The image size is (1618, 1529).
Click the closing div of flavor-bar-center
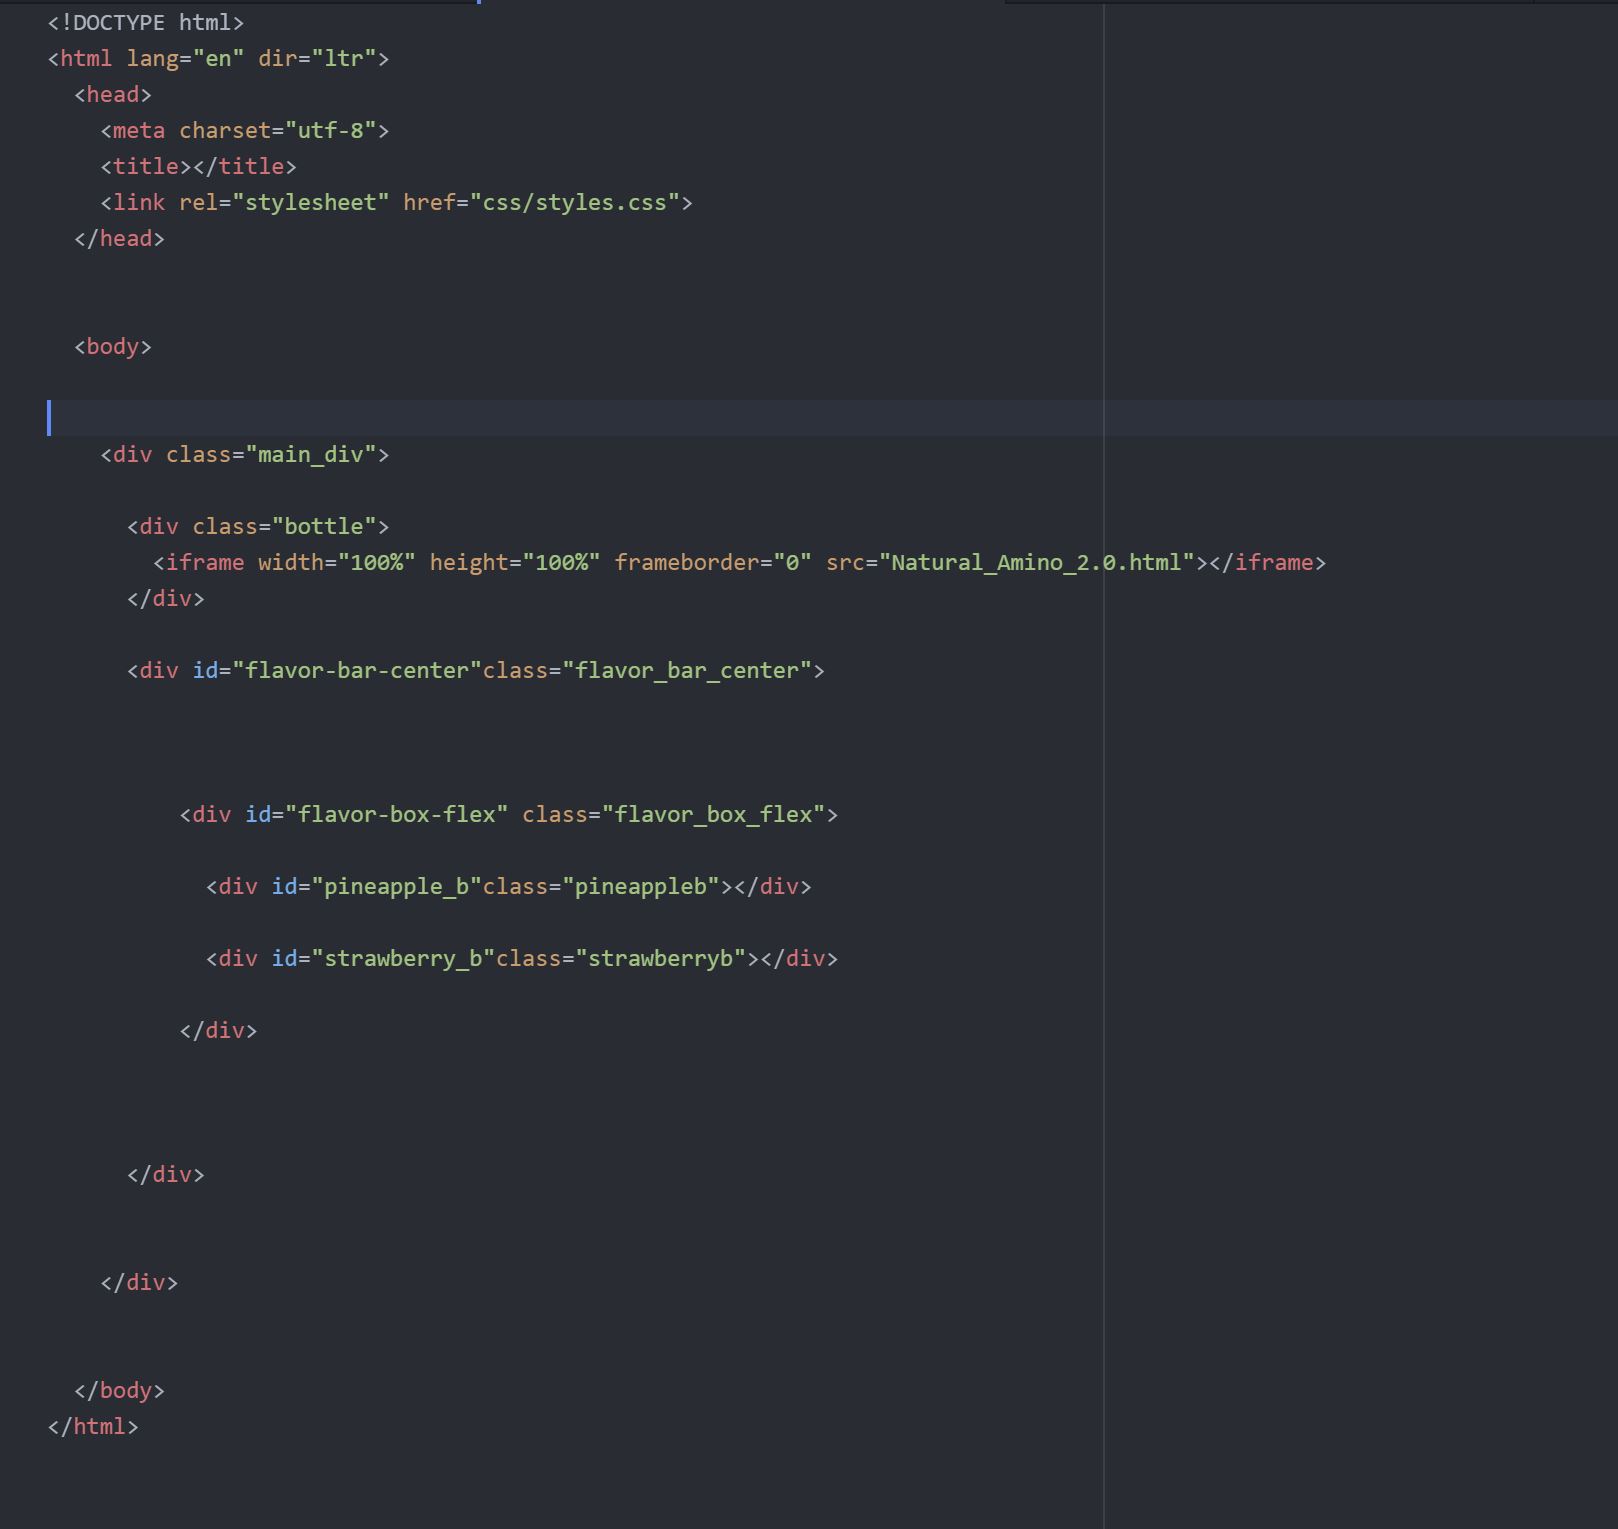165,1174
